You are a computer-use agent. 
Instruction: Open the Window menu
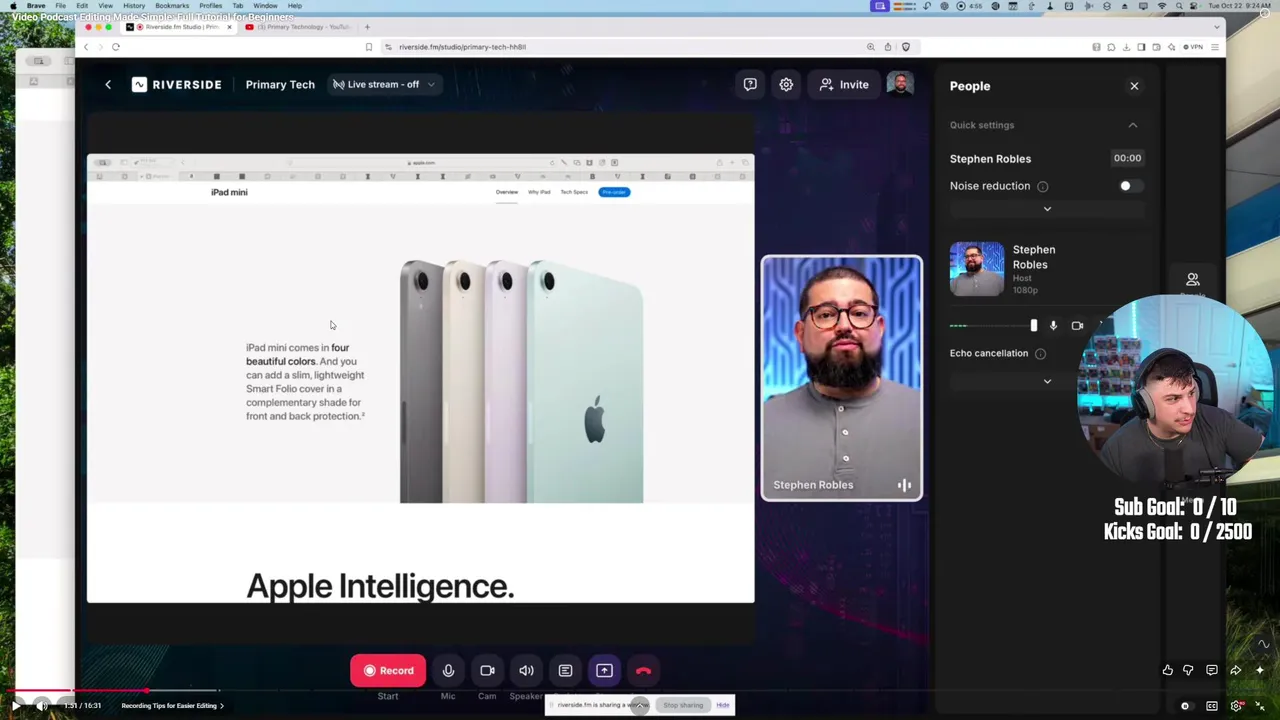tap(265, 6)
